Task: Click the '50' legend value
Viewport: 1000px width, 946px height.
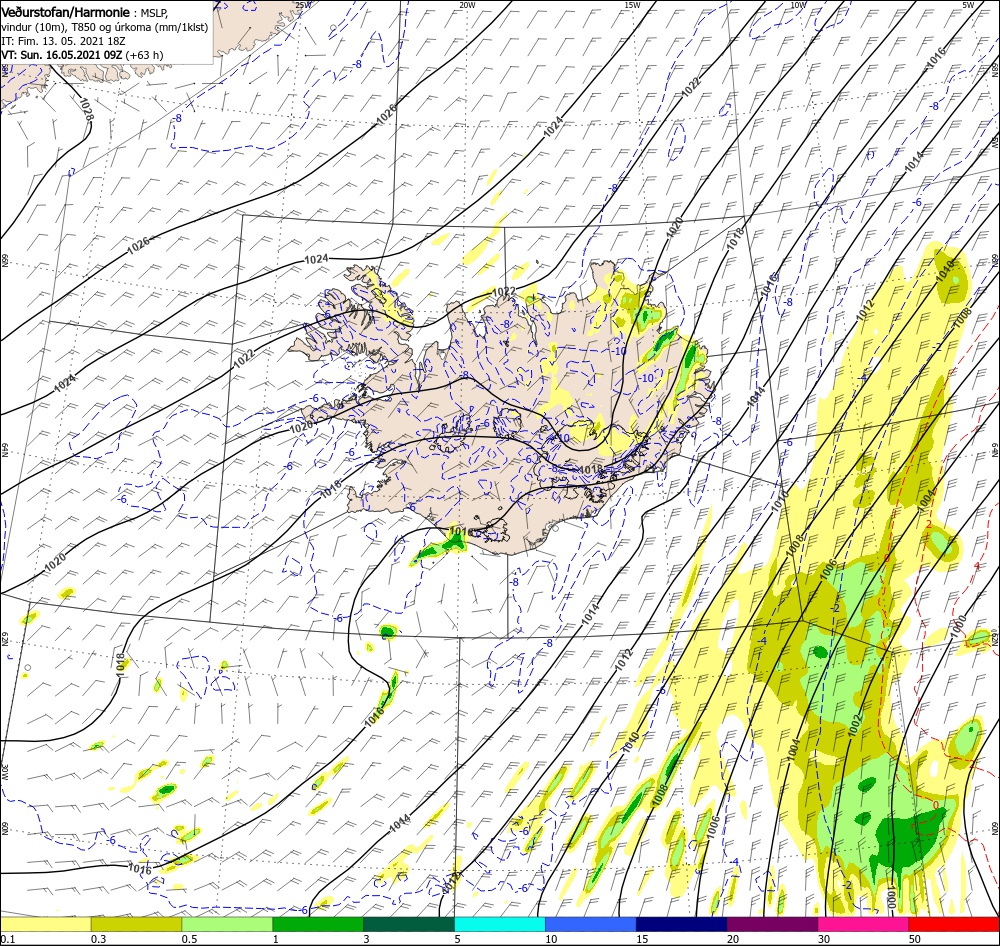Action: point(915,939)
